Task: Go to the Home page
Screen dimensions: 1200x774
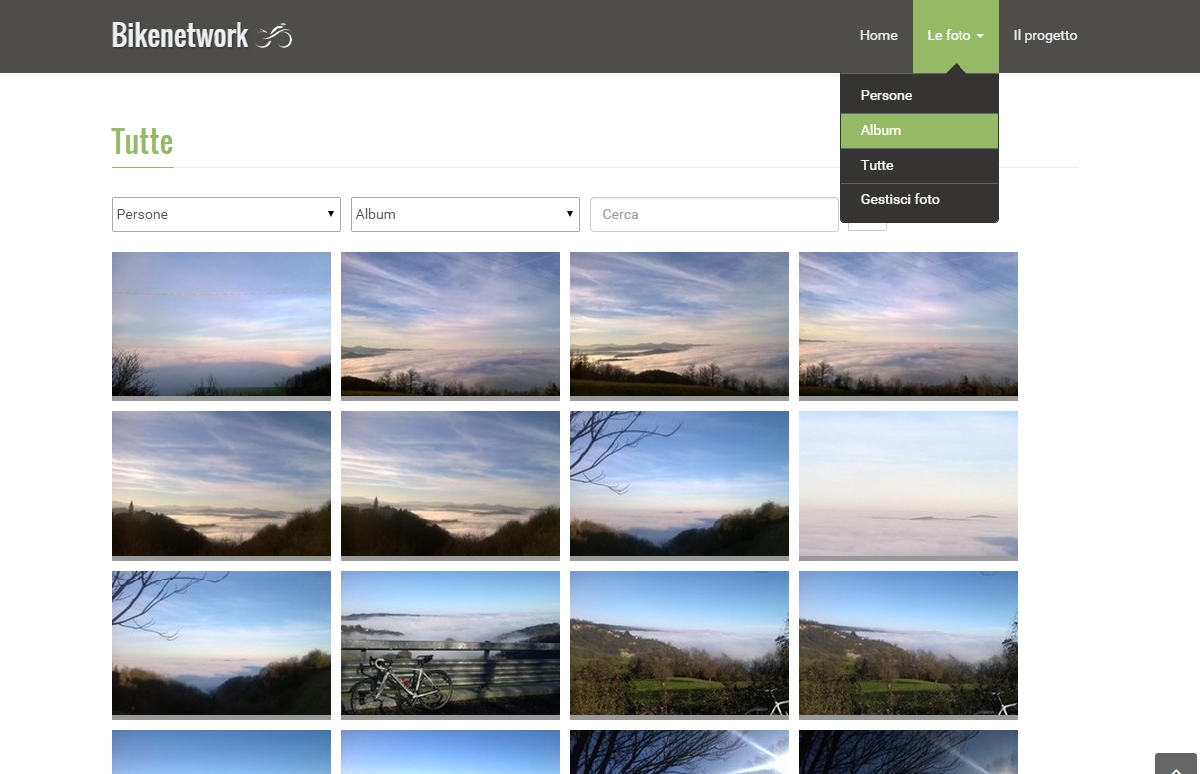Action: tap(878, 36)
